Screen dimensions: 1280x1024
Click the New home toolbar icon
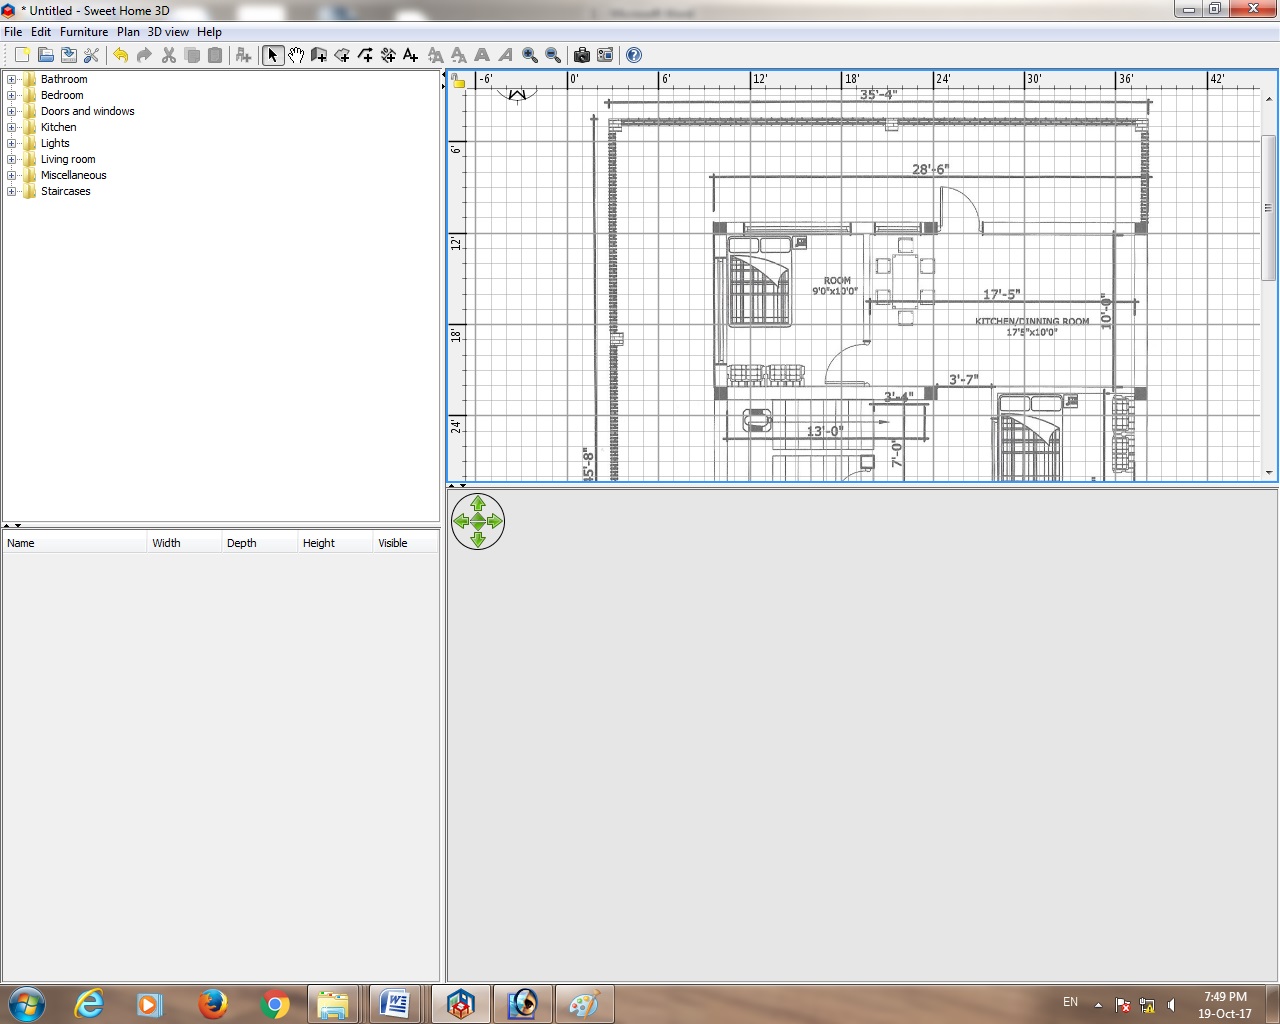(22, 55)
